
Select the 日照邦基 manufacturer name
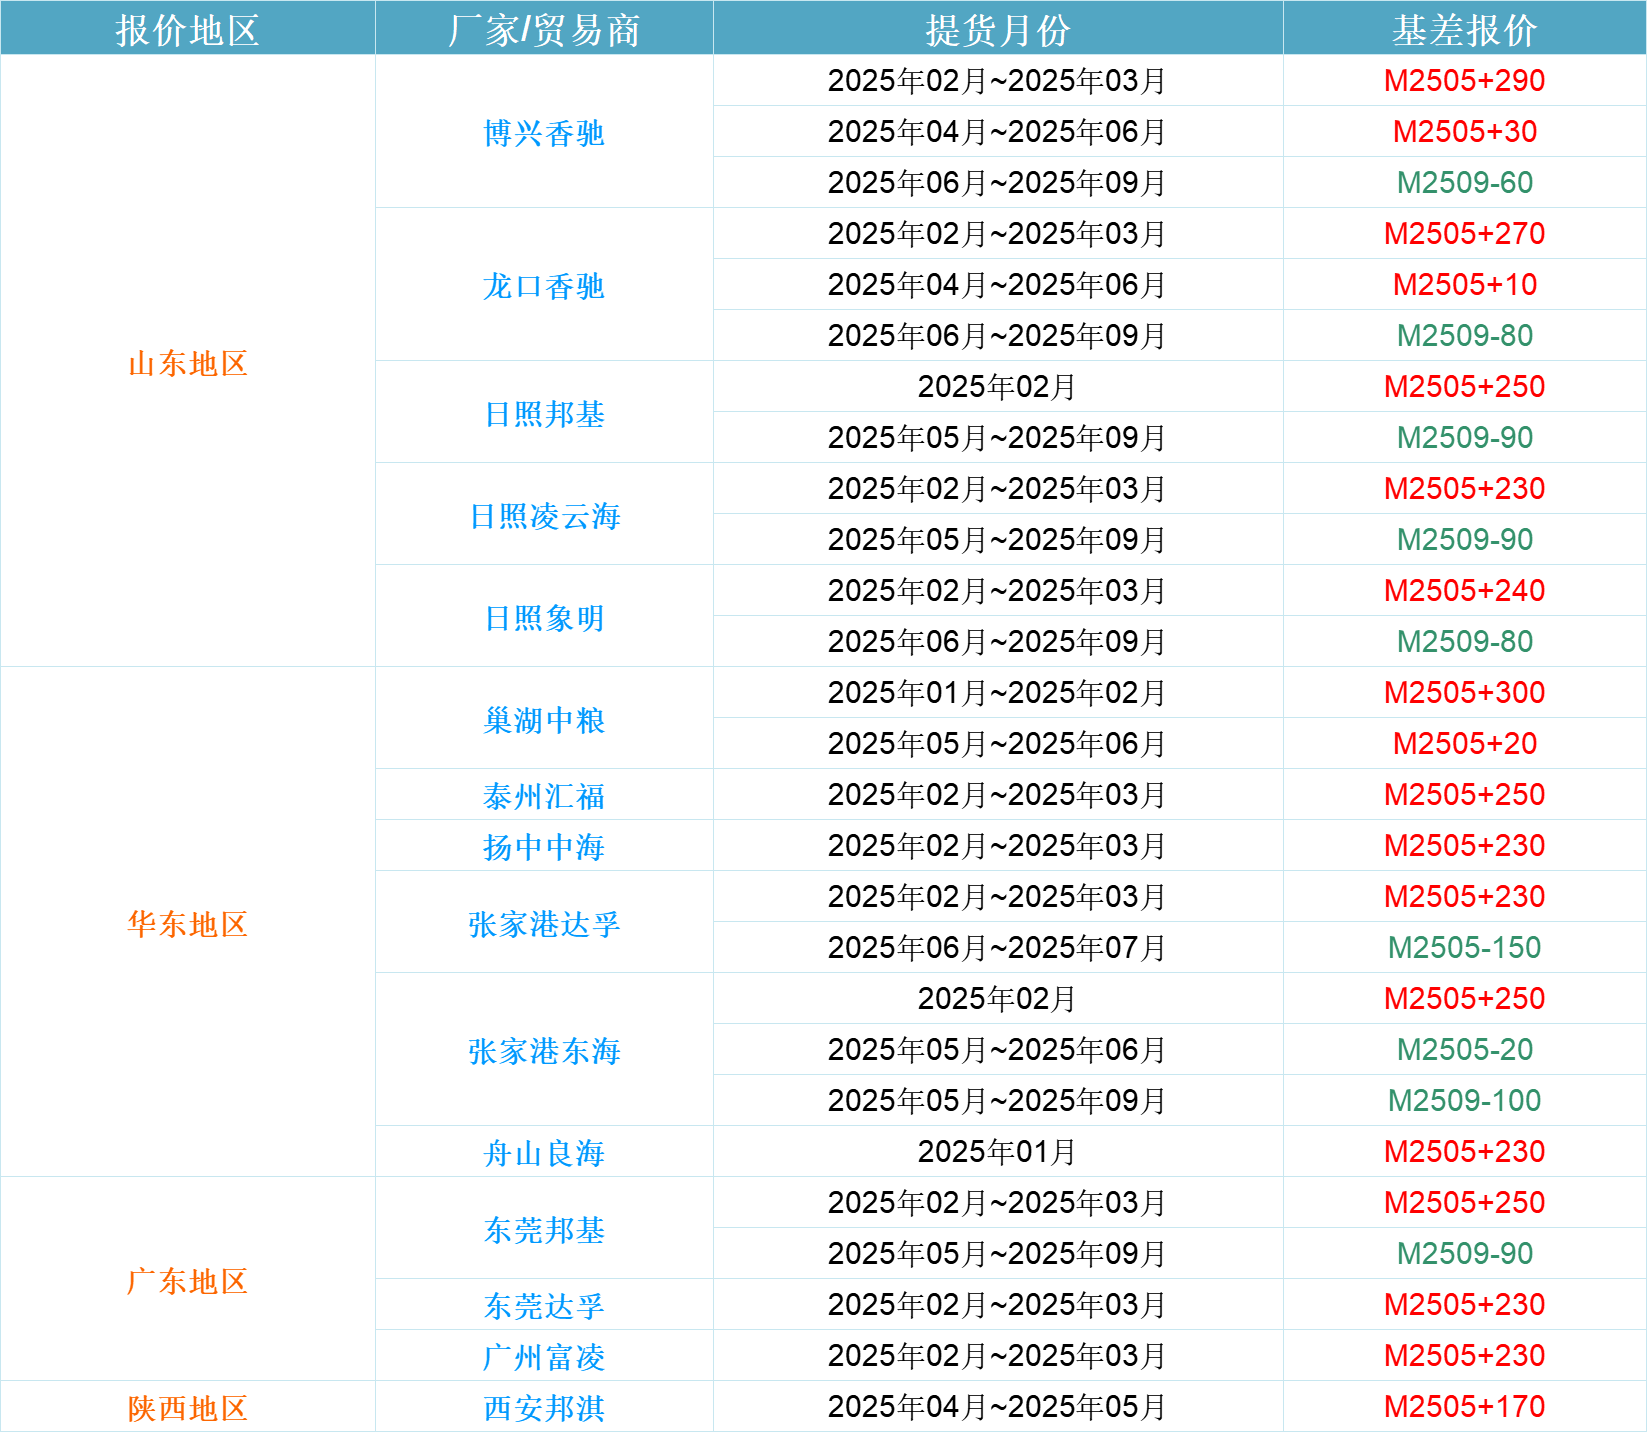544,413
